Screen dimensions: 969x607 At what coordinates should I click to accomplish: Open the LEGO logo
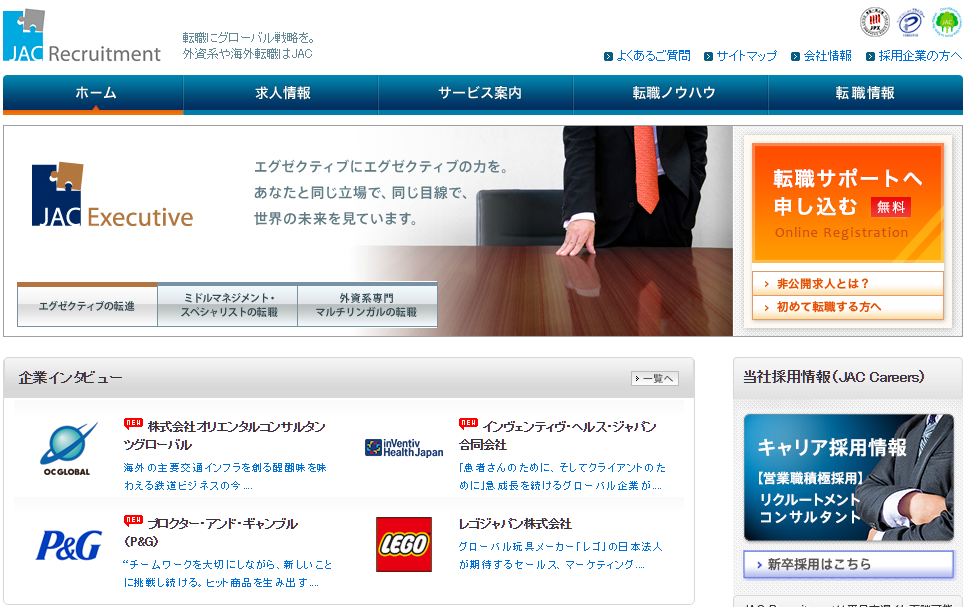tap(404, 545)
